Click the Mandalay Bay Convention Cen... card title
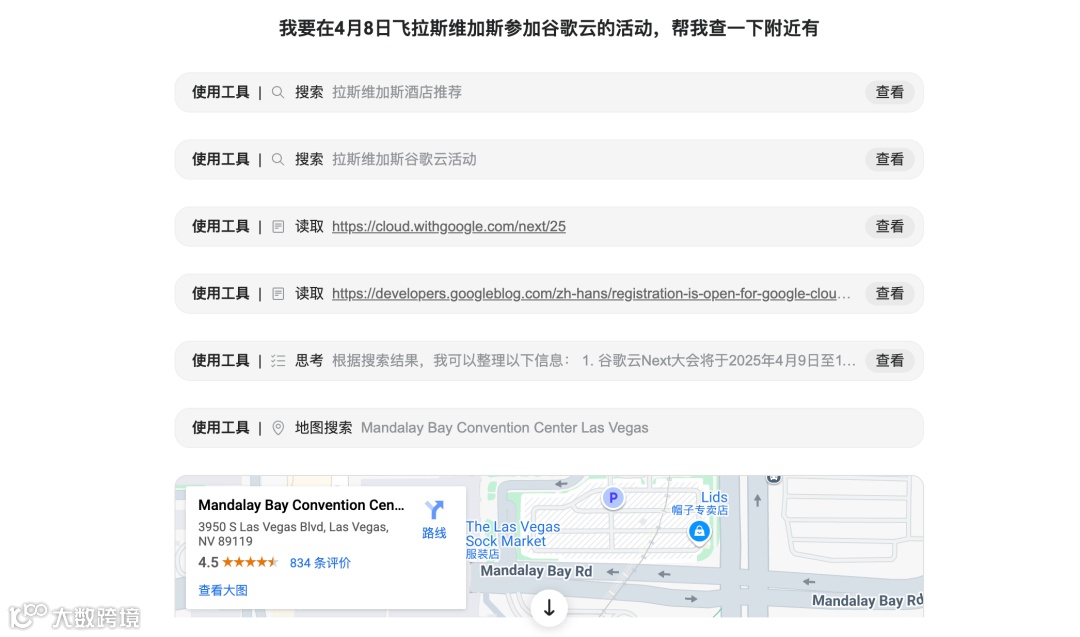Screen dimensions: 1080x637 click(x=301, y=505)
